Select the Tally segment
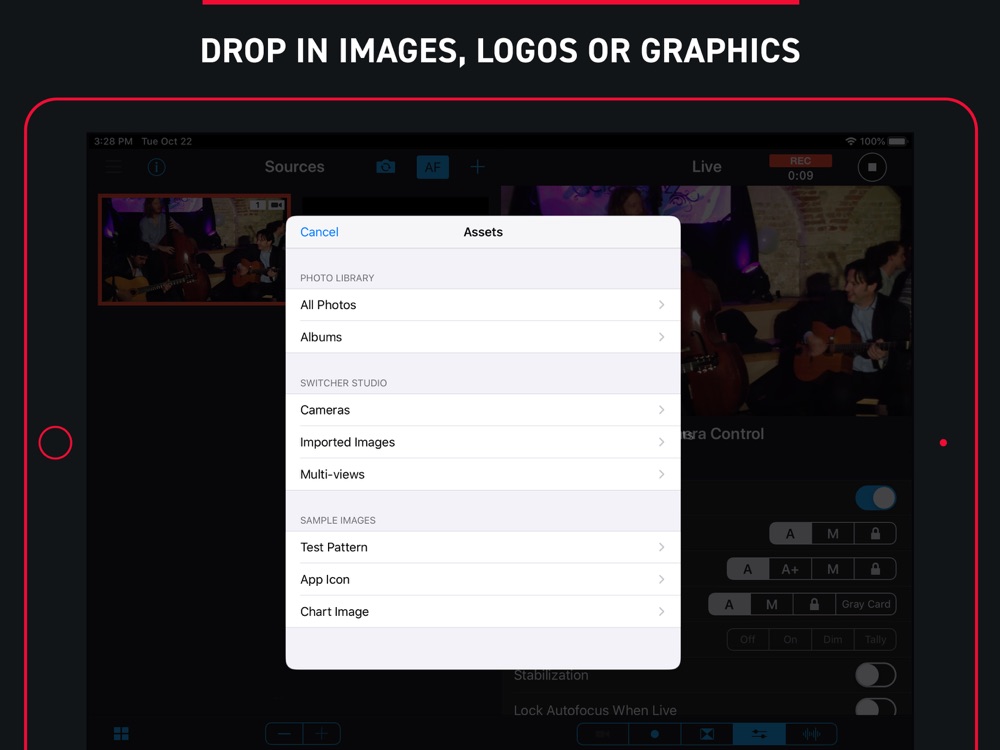Viewport: 1000px width, 750px height. click(876, 639)
